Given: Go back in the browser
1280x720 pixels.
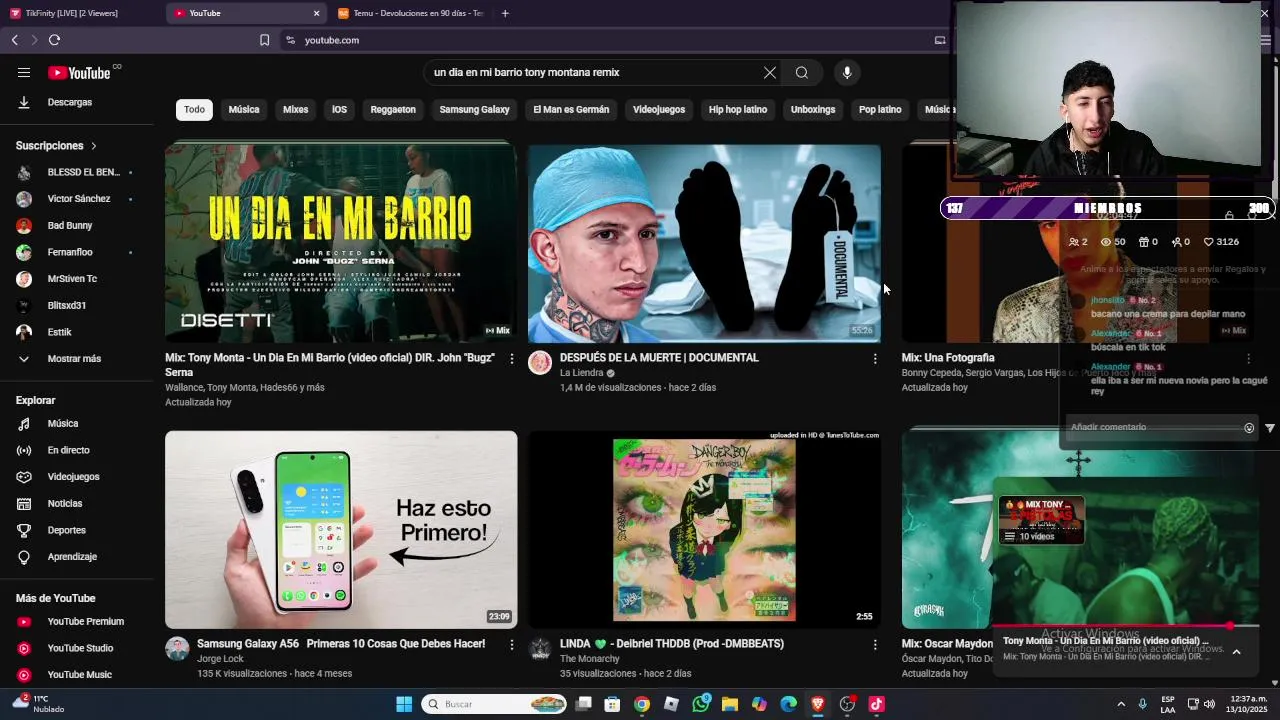Looking at the screenshot, I should [14, 40].
